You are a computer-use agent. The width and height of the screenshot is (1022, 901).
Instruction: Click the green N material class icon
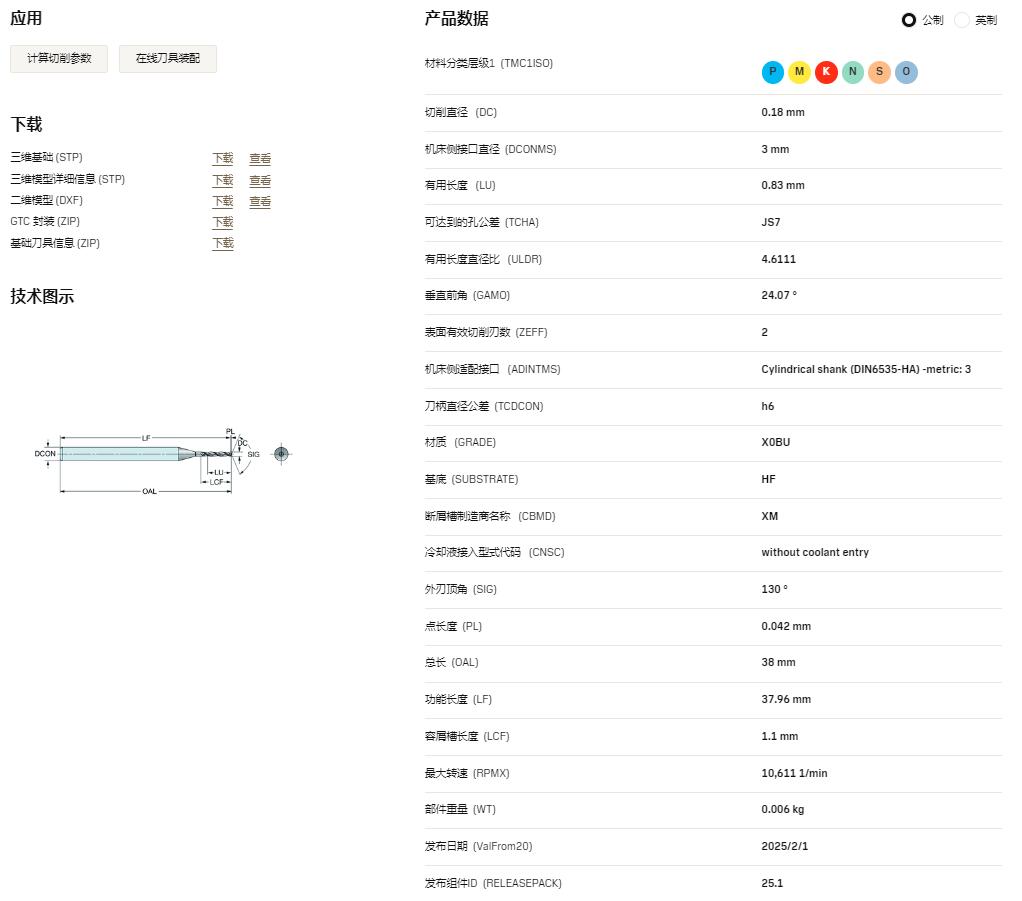852,72
